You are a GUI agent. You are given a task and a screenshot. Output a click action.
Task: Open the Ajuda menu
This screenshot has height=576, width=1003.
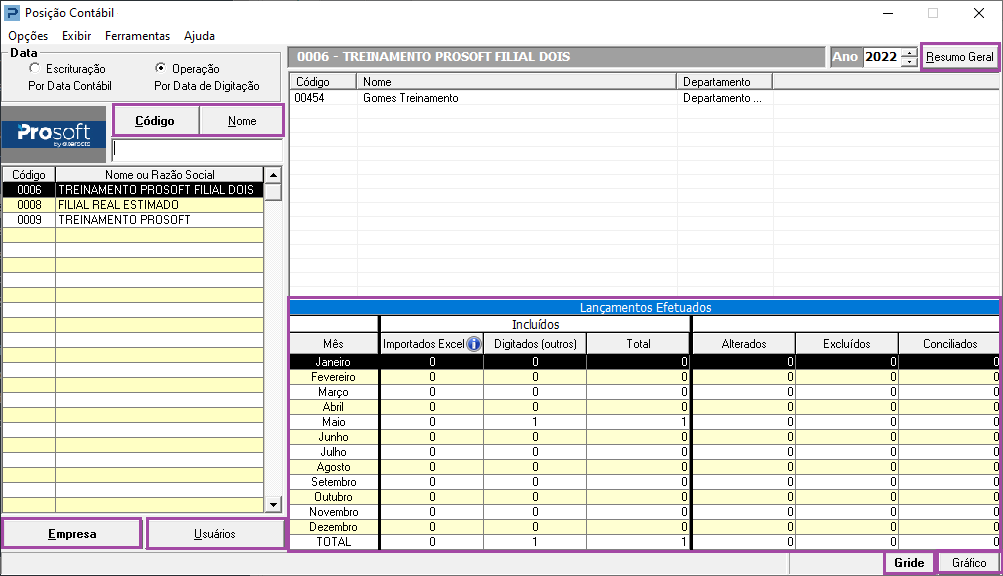199,36
